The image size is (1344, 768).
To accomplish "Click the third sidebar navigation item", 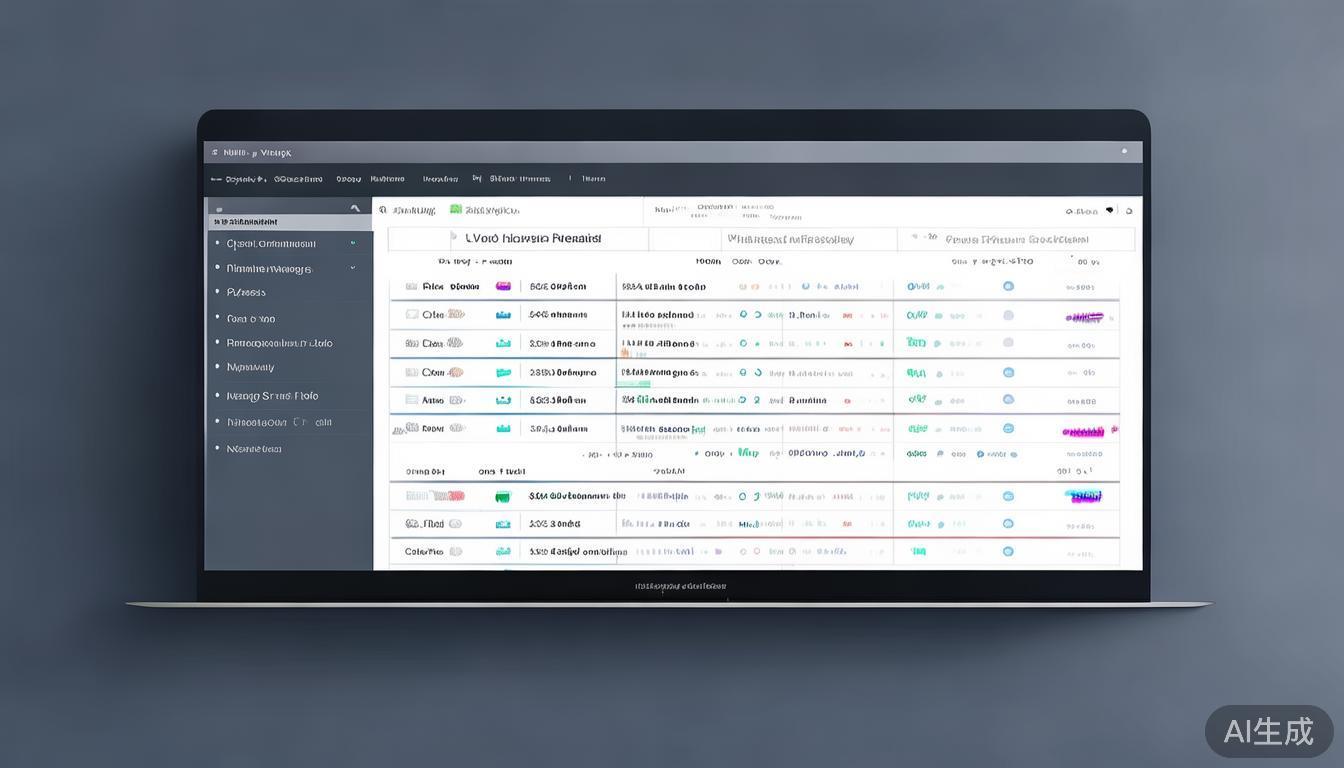I will pyautogui.click(x=246, y=293).
